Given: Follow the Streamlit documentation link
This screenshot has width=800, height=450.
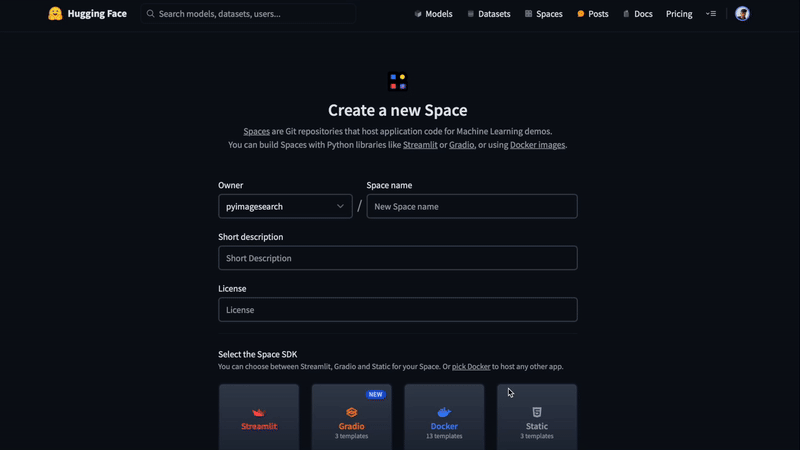Looking at the screenshot, I should (420, 145).
